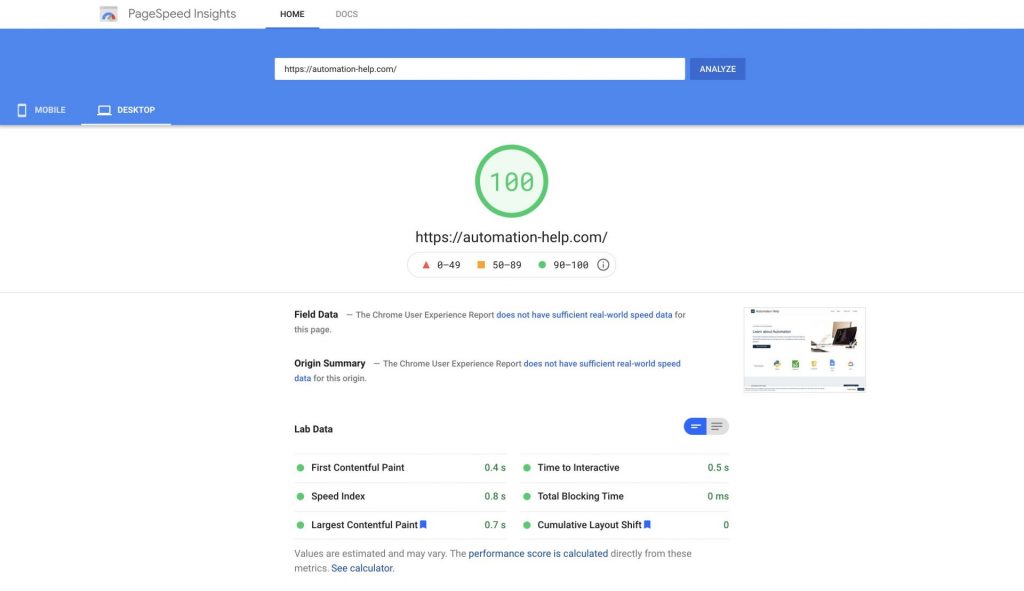Expand the Time to Interactive metric row
1024x591 pixels.
(625, 468)
